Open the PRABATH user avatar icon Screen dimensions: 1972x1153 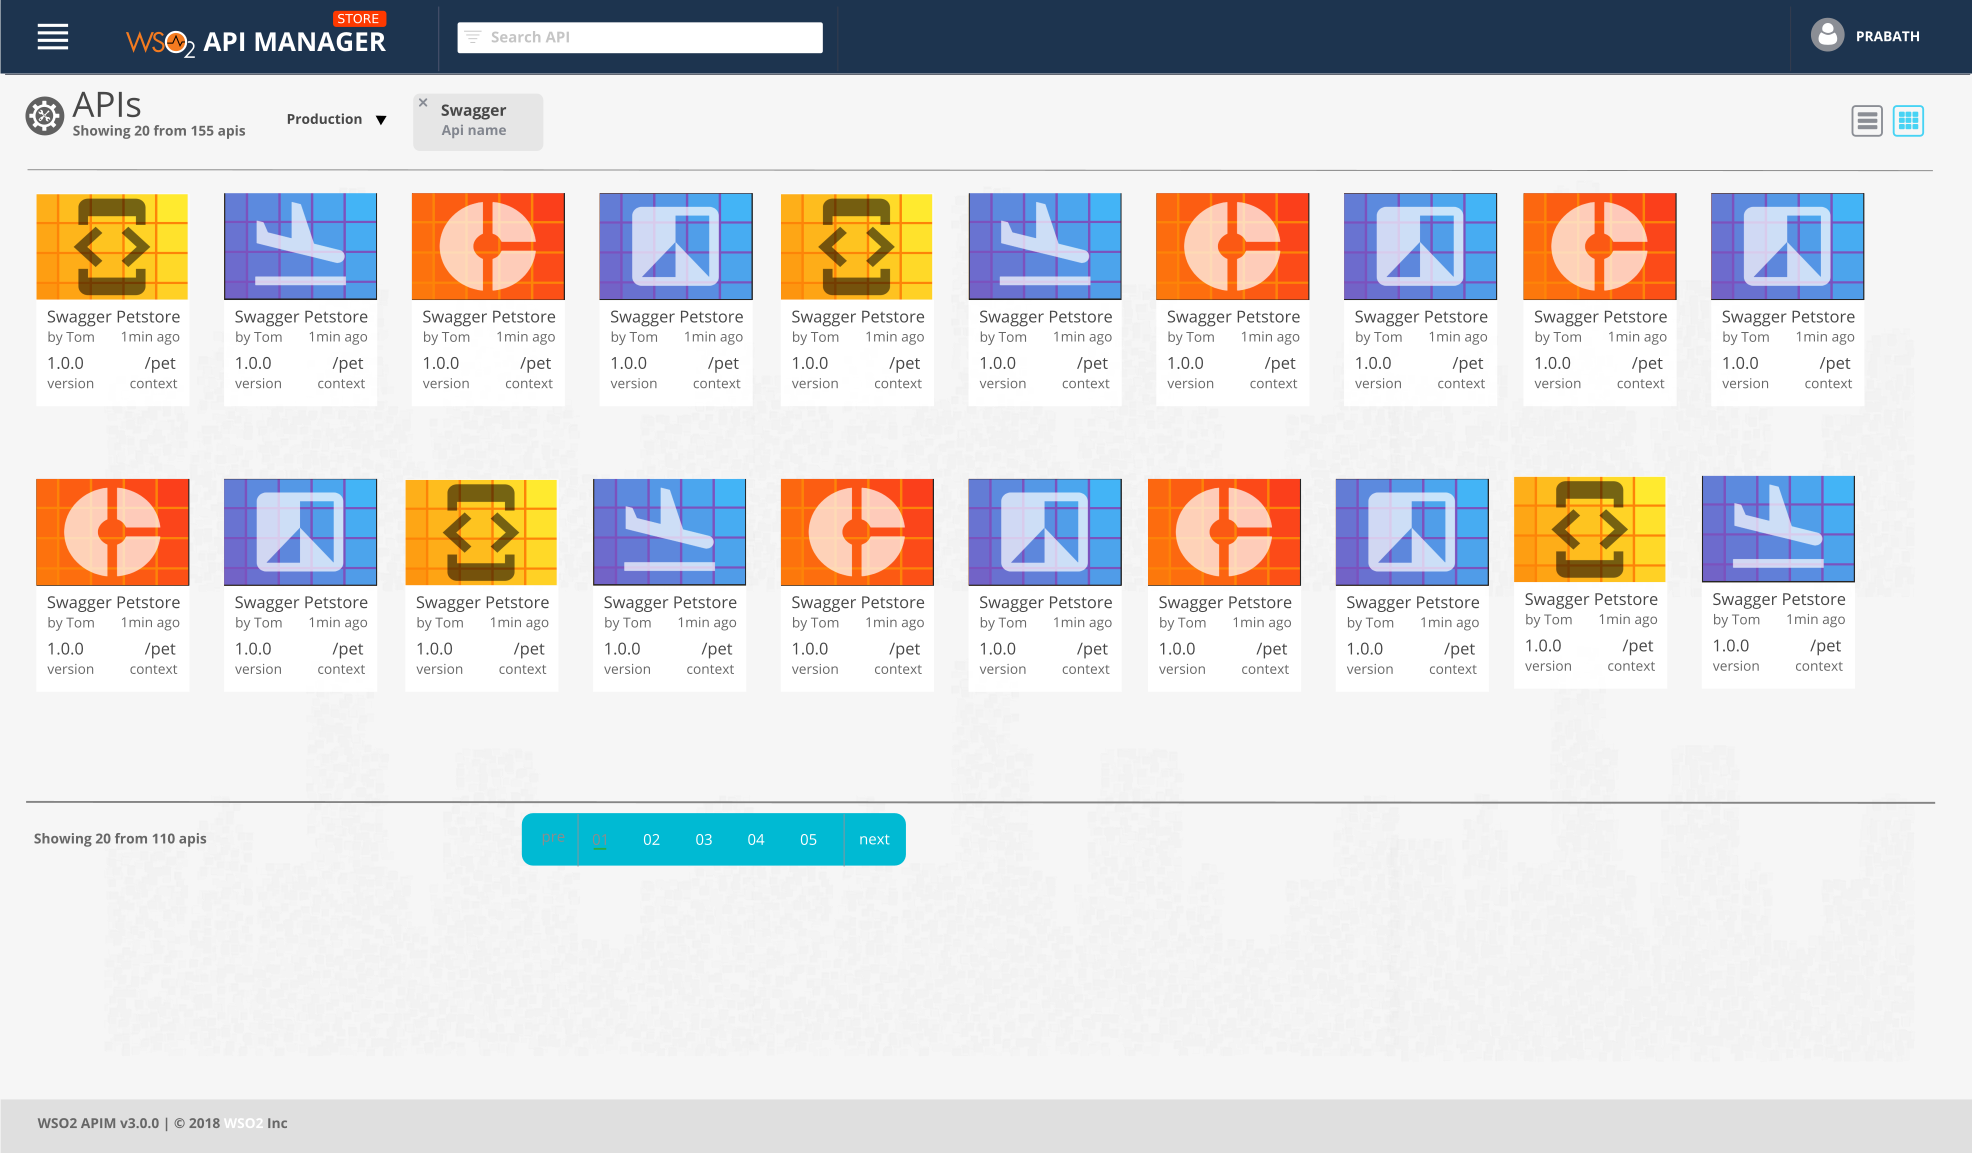click(x=1827, y=36)
